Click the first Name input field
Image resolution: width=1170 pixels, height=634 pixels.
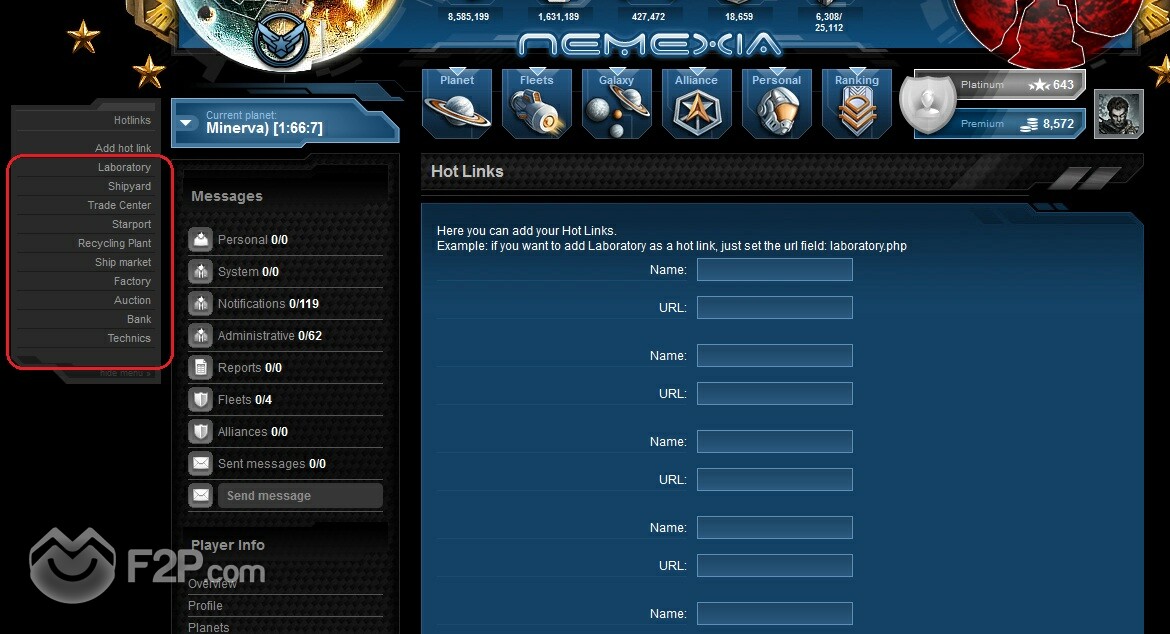pyautogui.click(x=775, y=269)
